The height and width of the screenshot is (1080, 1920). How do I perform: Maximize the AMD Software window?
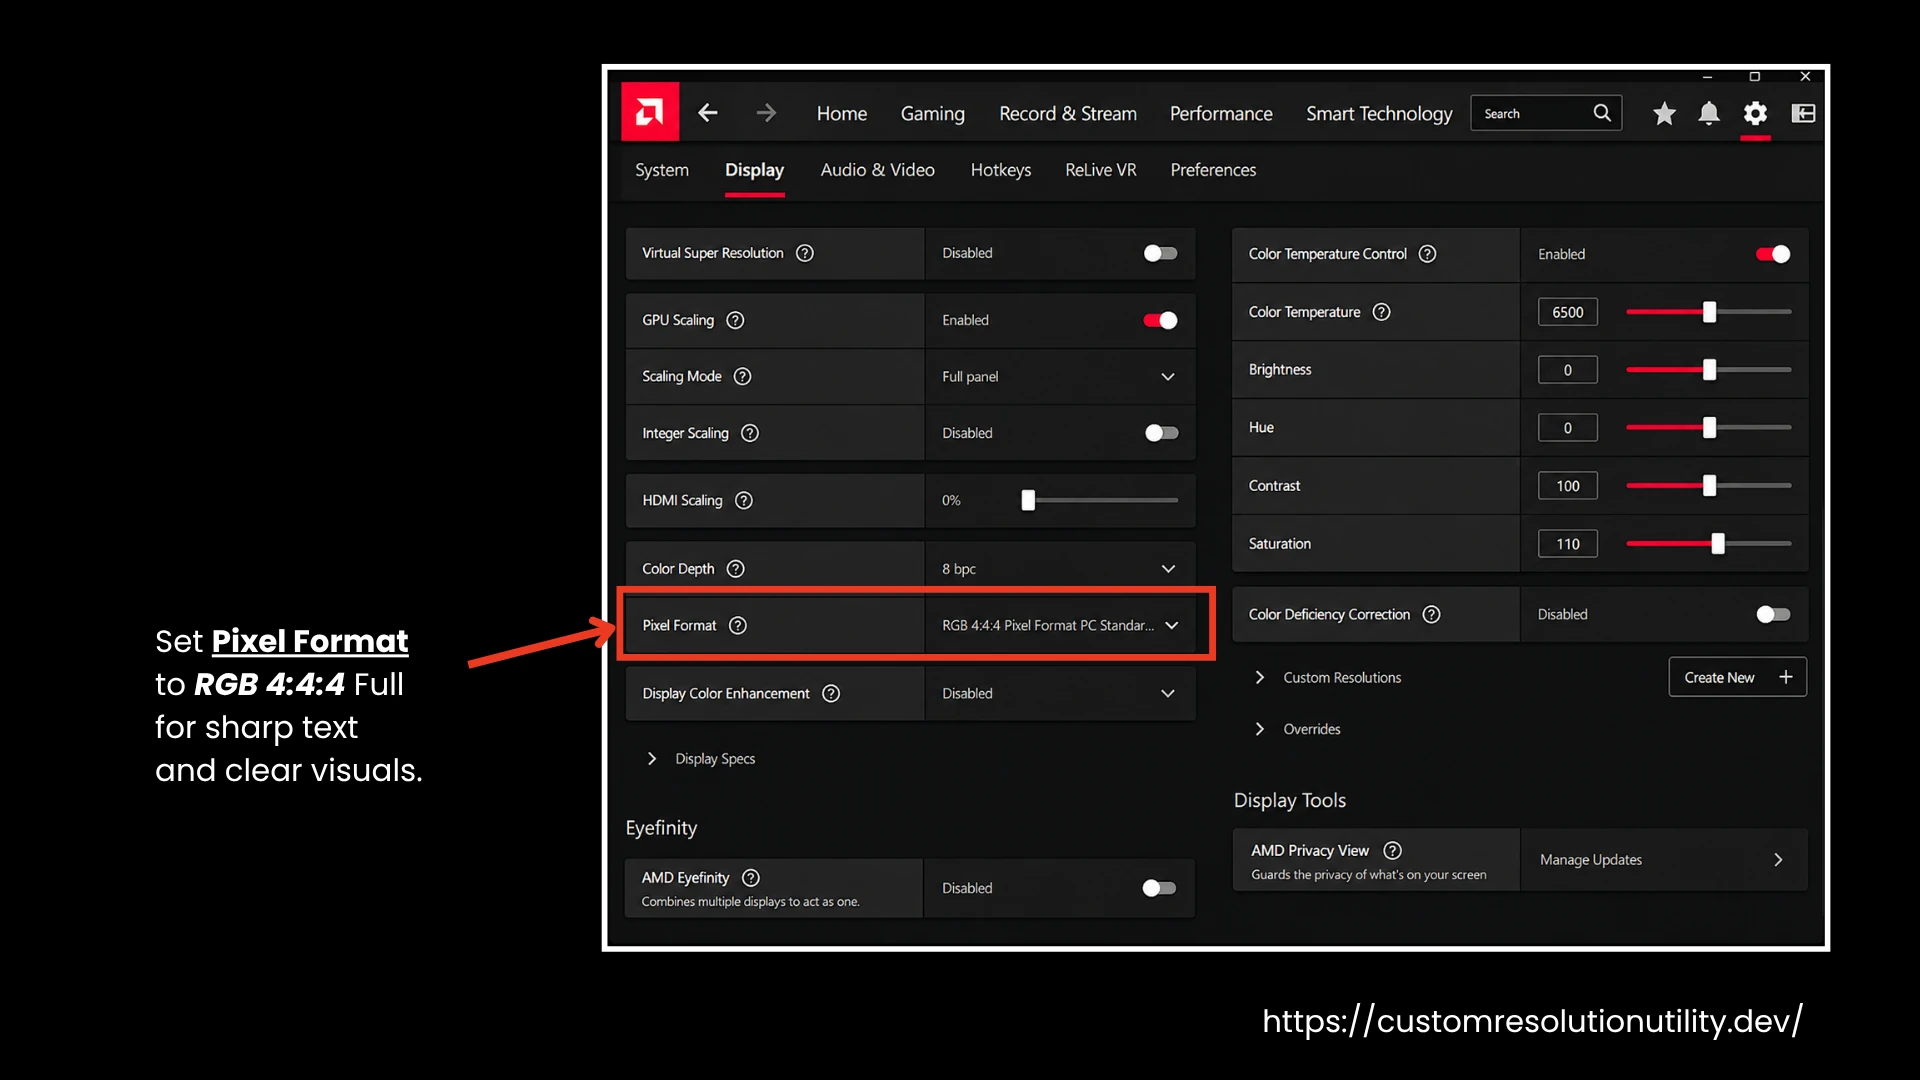click(x=1754, y=76)
